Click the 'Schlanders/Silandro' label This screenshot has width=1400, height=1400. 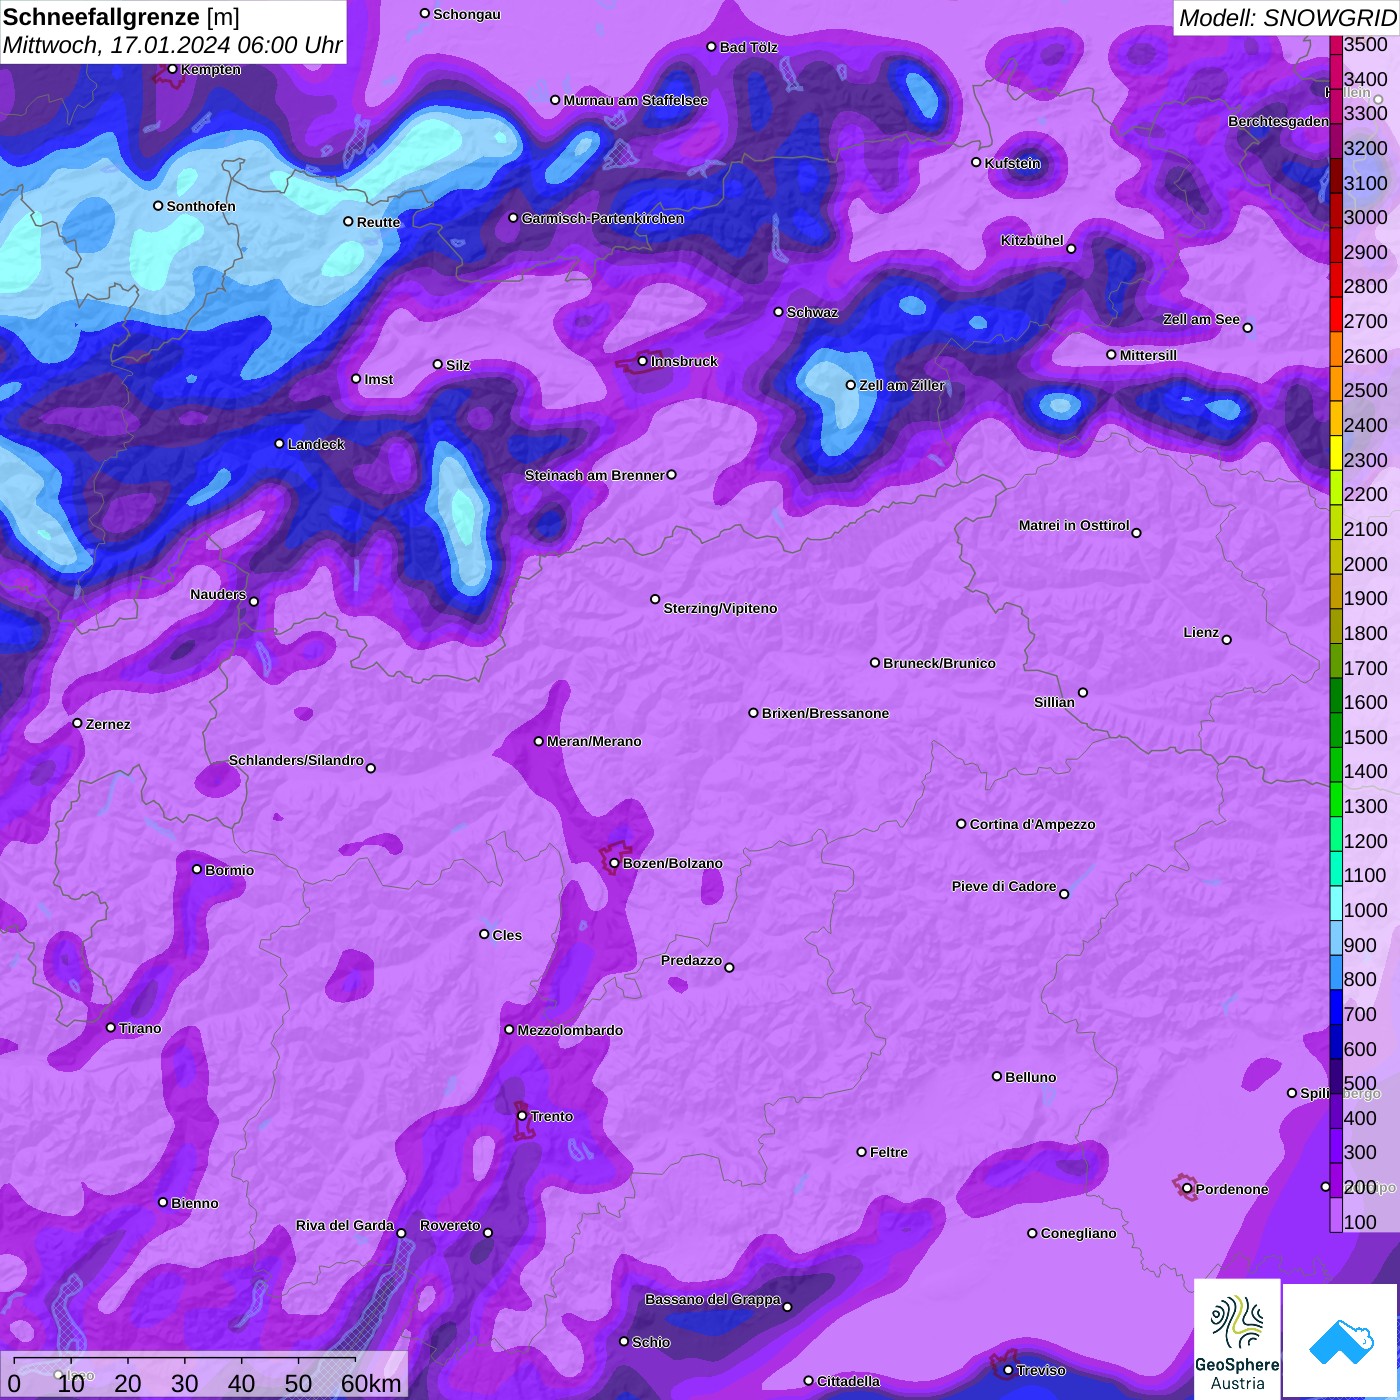pos(296,760)
